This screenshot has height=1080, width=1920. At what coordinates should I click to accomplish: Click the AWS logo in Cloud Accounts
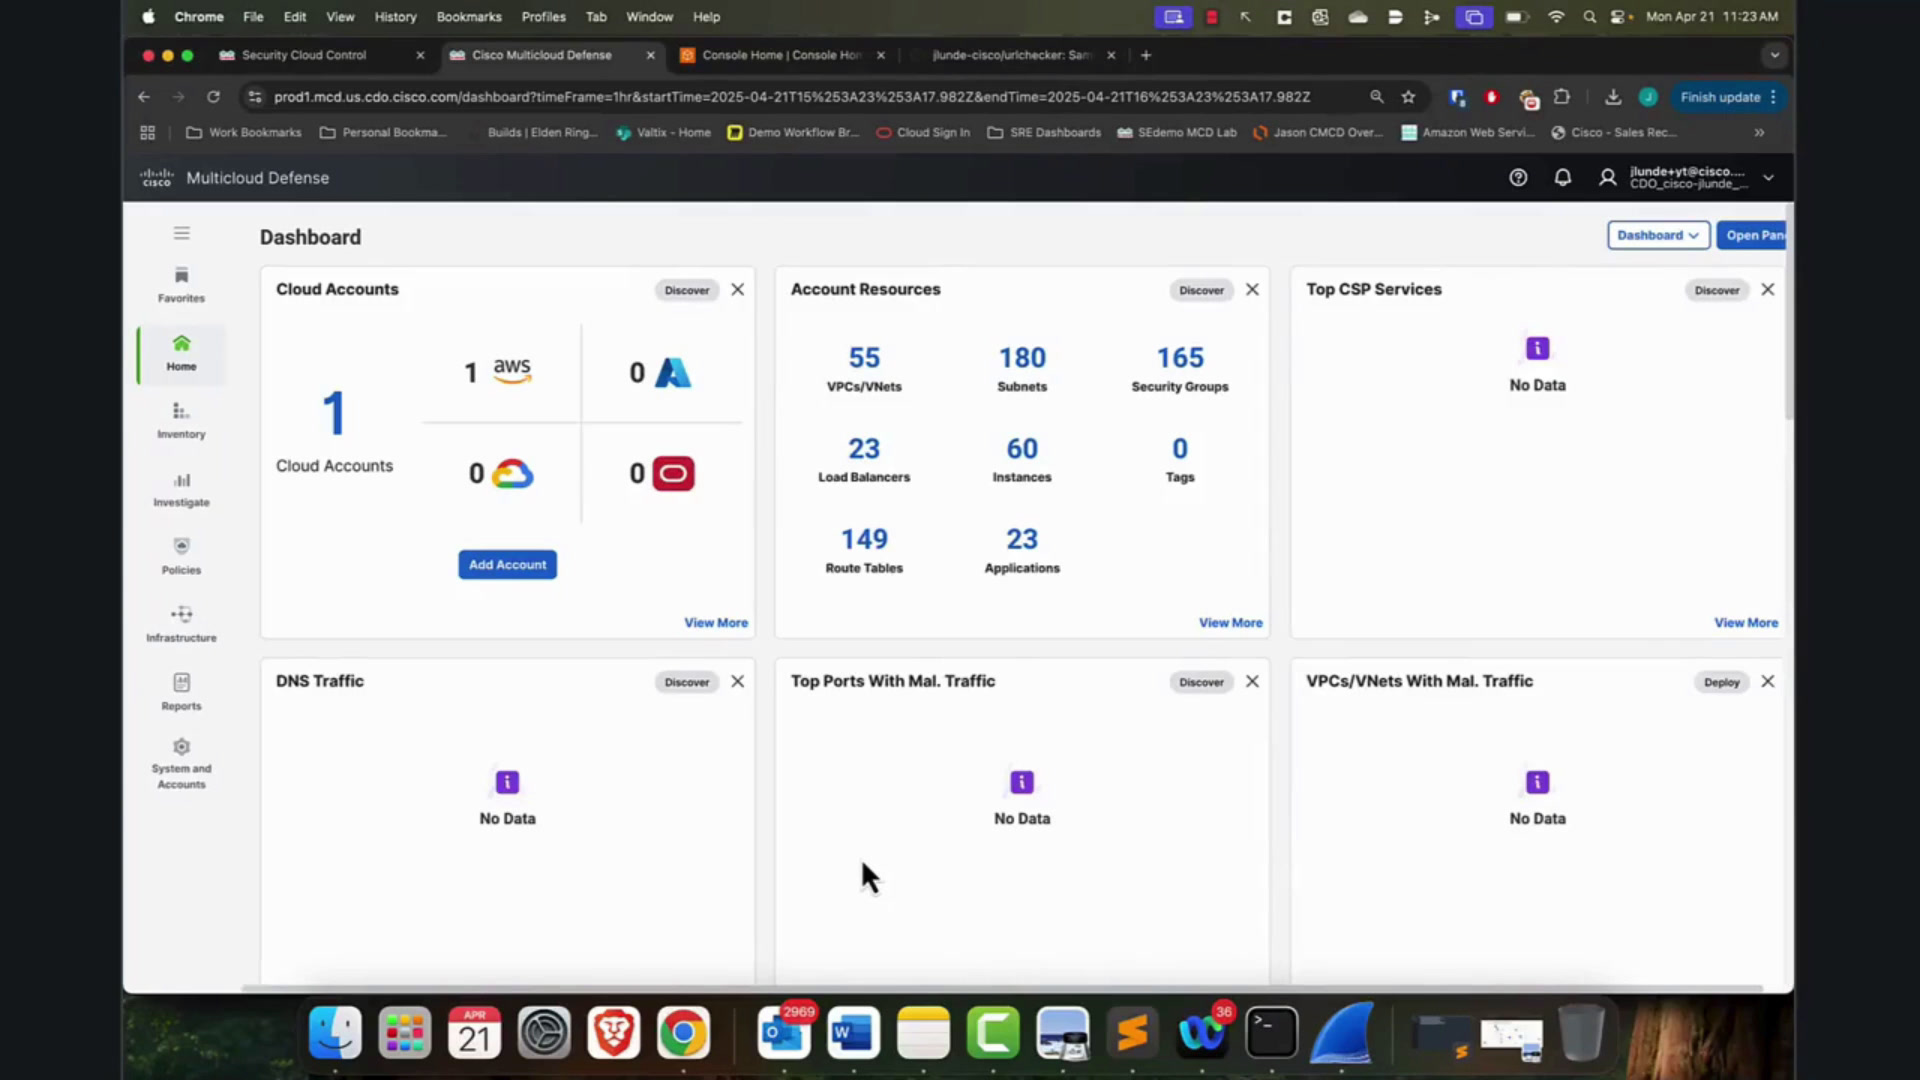pos(512,371)
